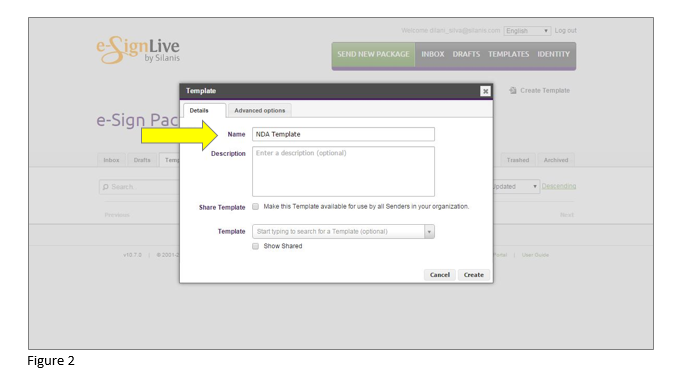This screenshot has width=676, height=372.
Task: Go to the TEMPLATES menu item
Action: click(508, 54)
